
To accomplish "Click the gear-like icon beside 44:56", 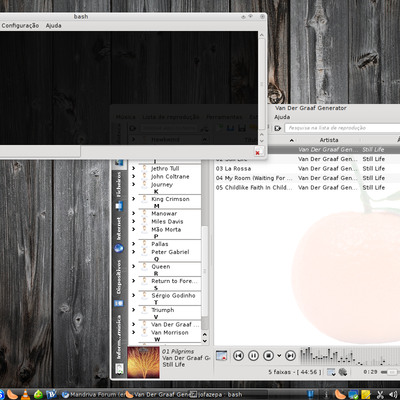I will click(x=343, y=372).
